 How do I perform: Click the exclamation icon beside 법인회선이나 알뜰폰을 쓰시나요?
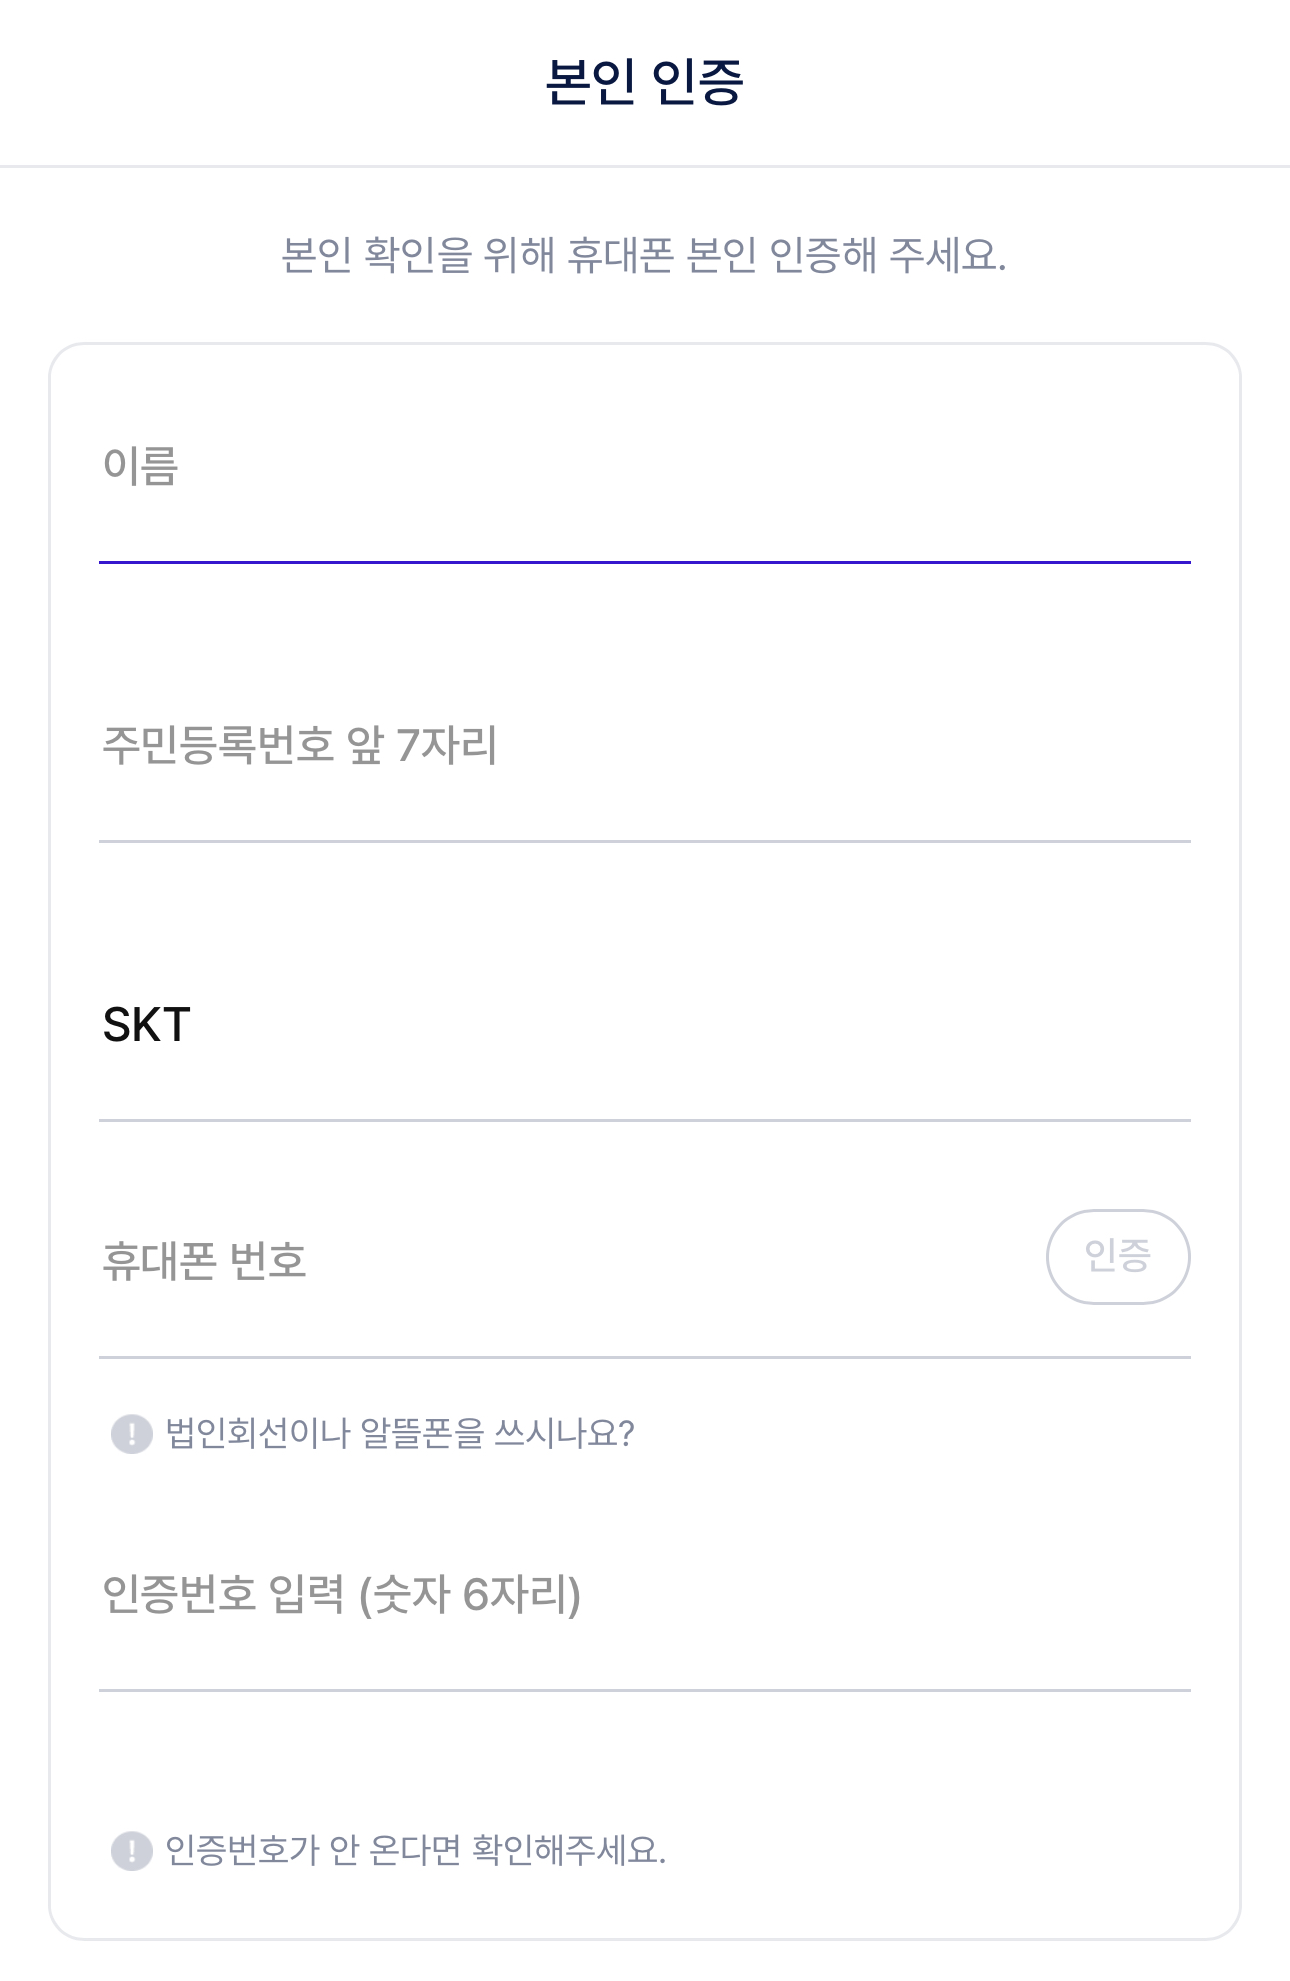131,1434
